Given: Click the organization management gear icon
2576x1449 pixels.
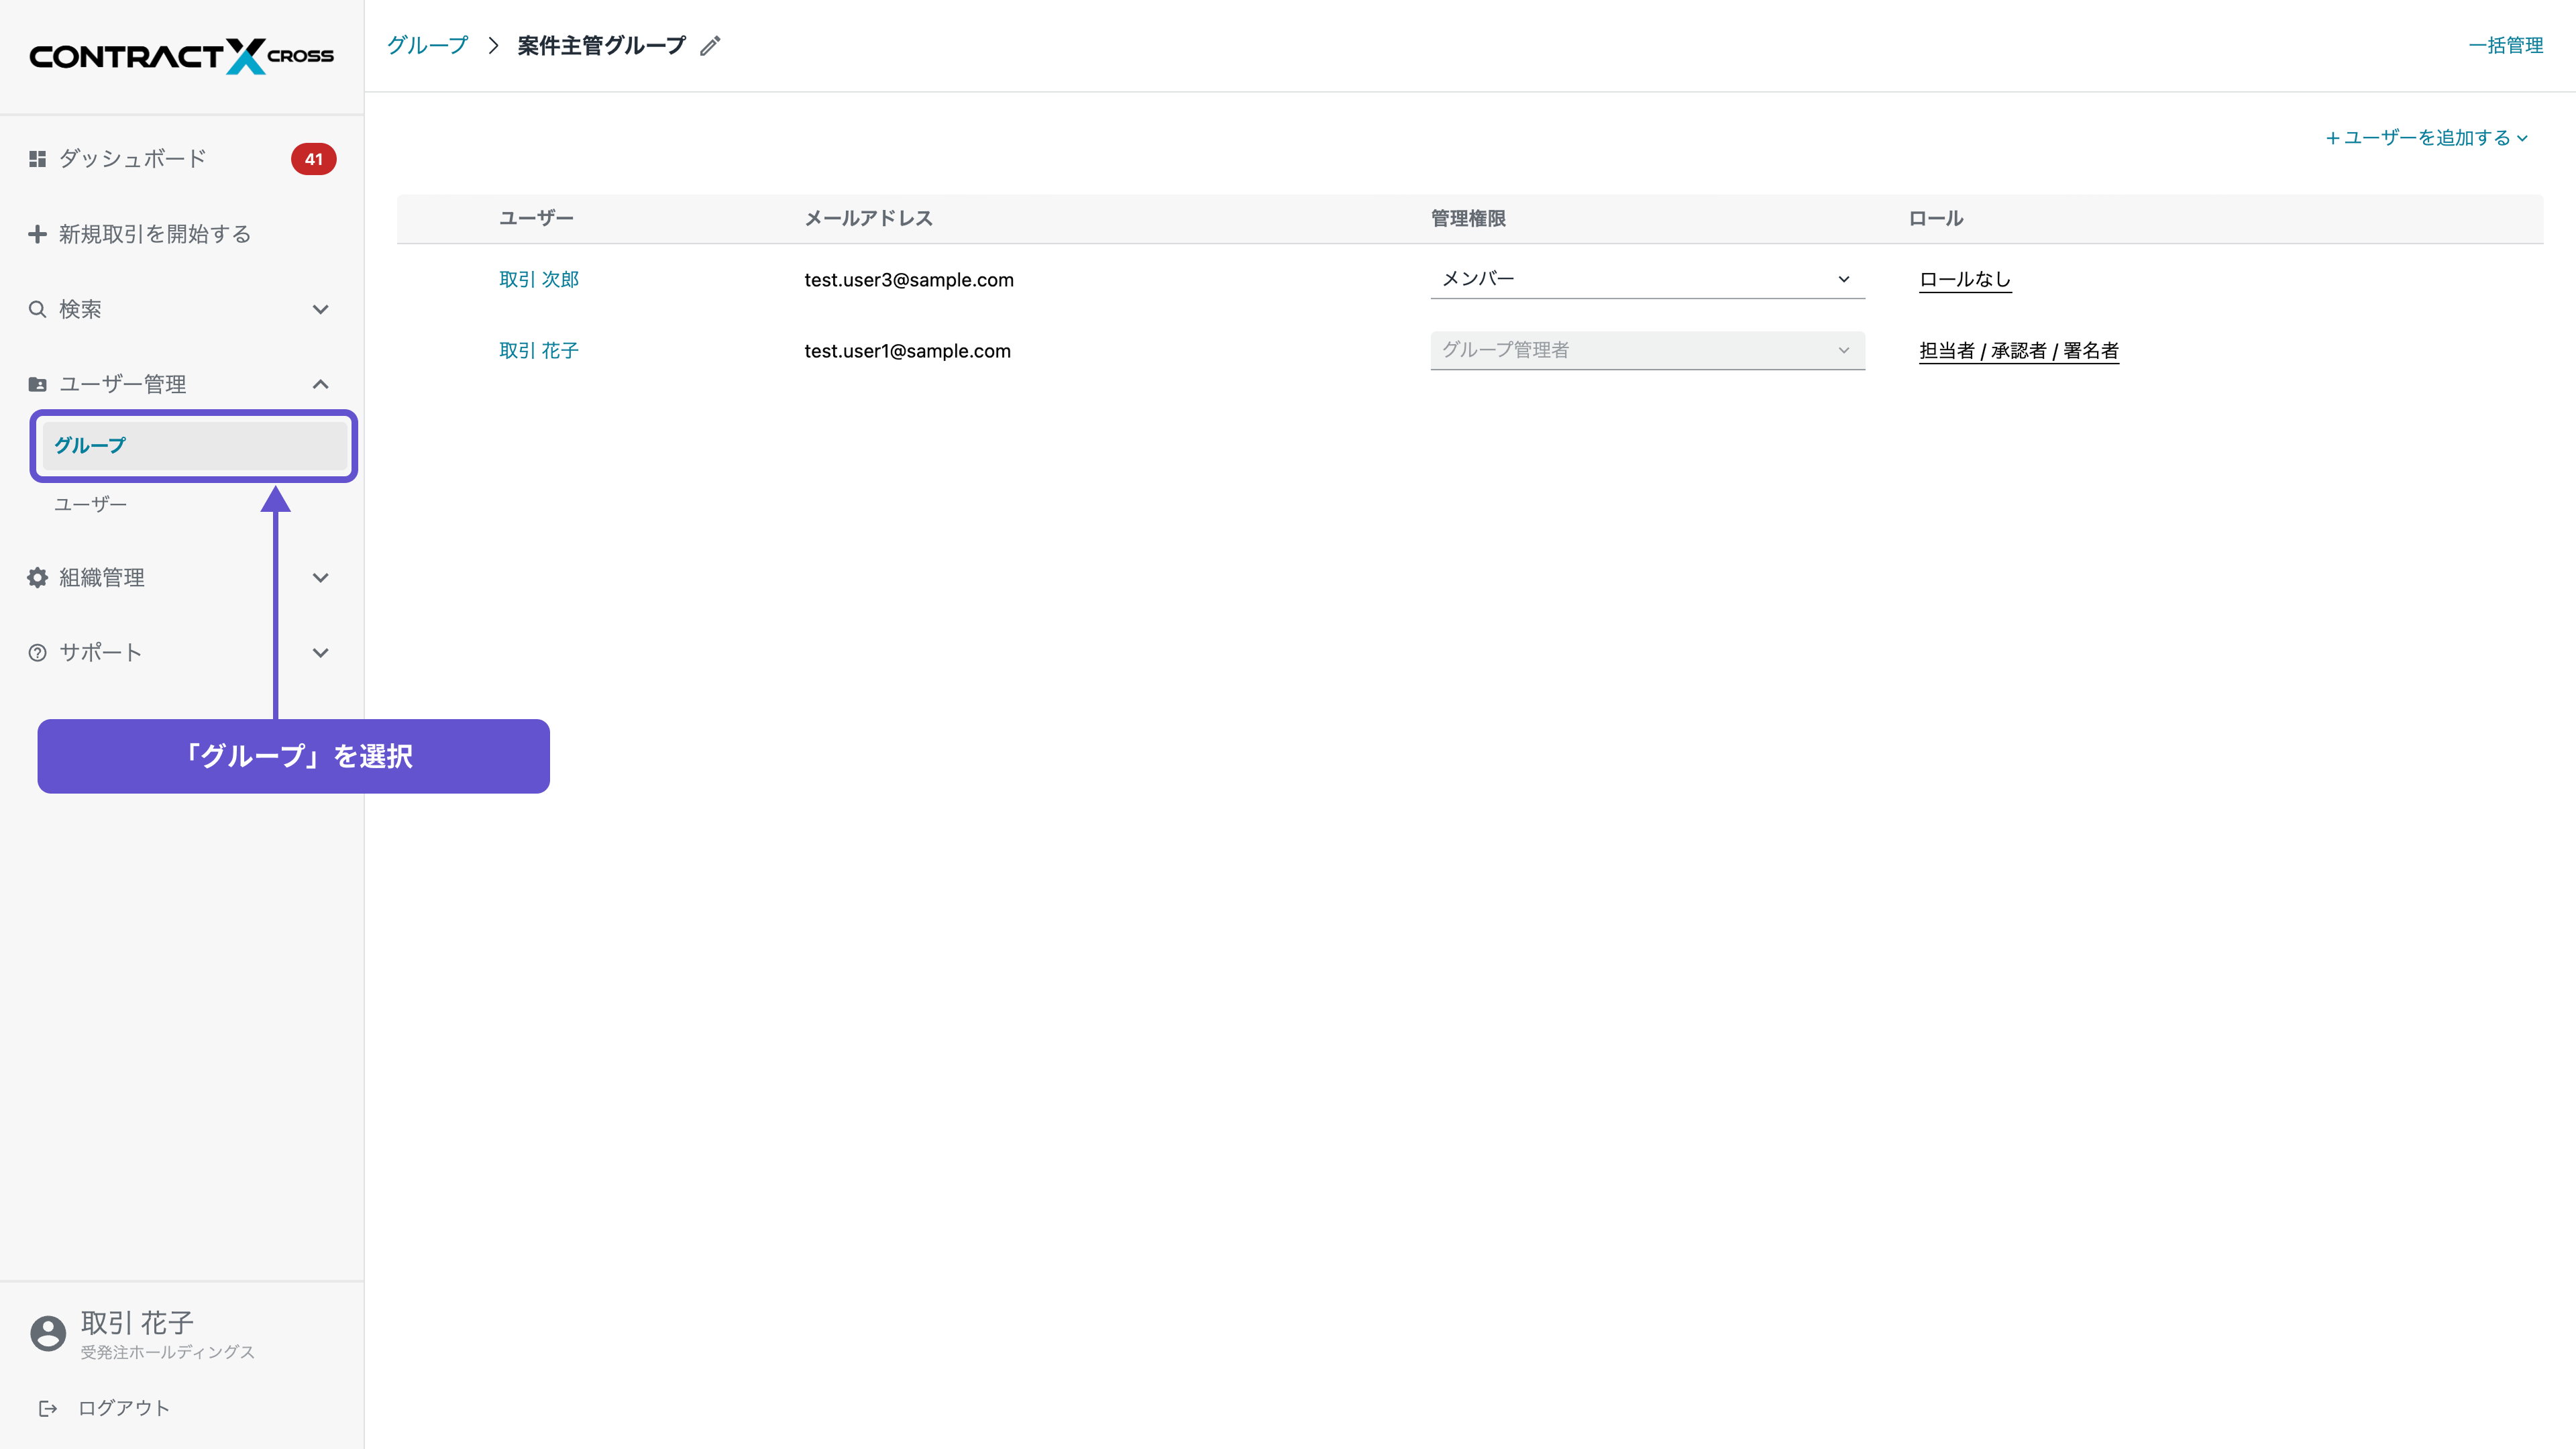Looking at the screenshot, I should pos(37,577).
